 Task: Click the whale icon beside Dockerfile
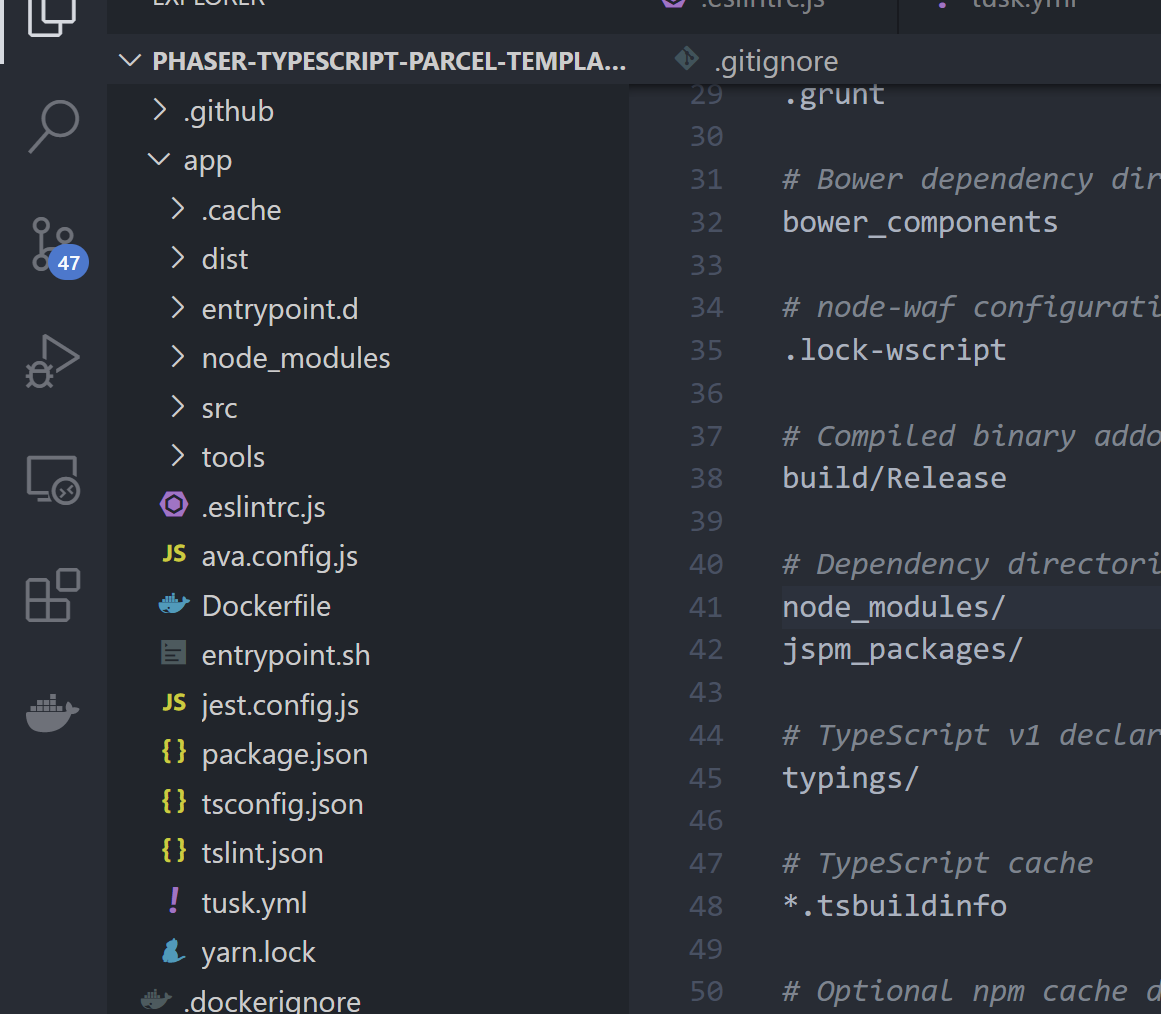pyautogui.click(x=174, y=604)
